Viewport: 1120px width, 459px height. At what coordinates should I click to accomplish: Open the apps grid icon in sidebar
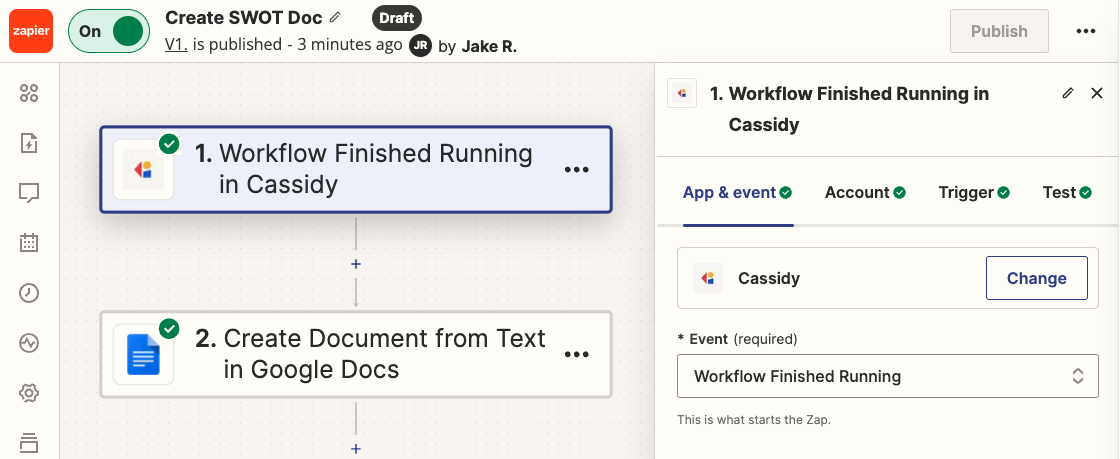(x=29, y=94)
